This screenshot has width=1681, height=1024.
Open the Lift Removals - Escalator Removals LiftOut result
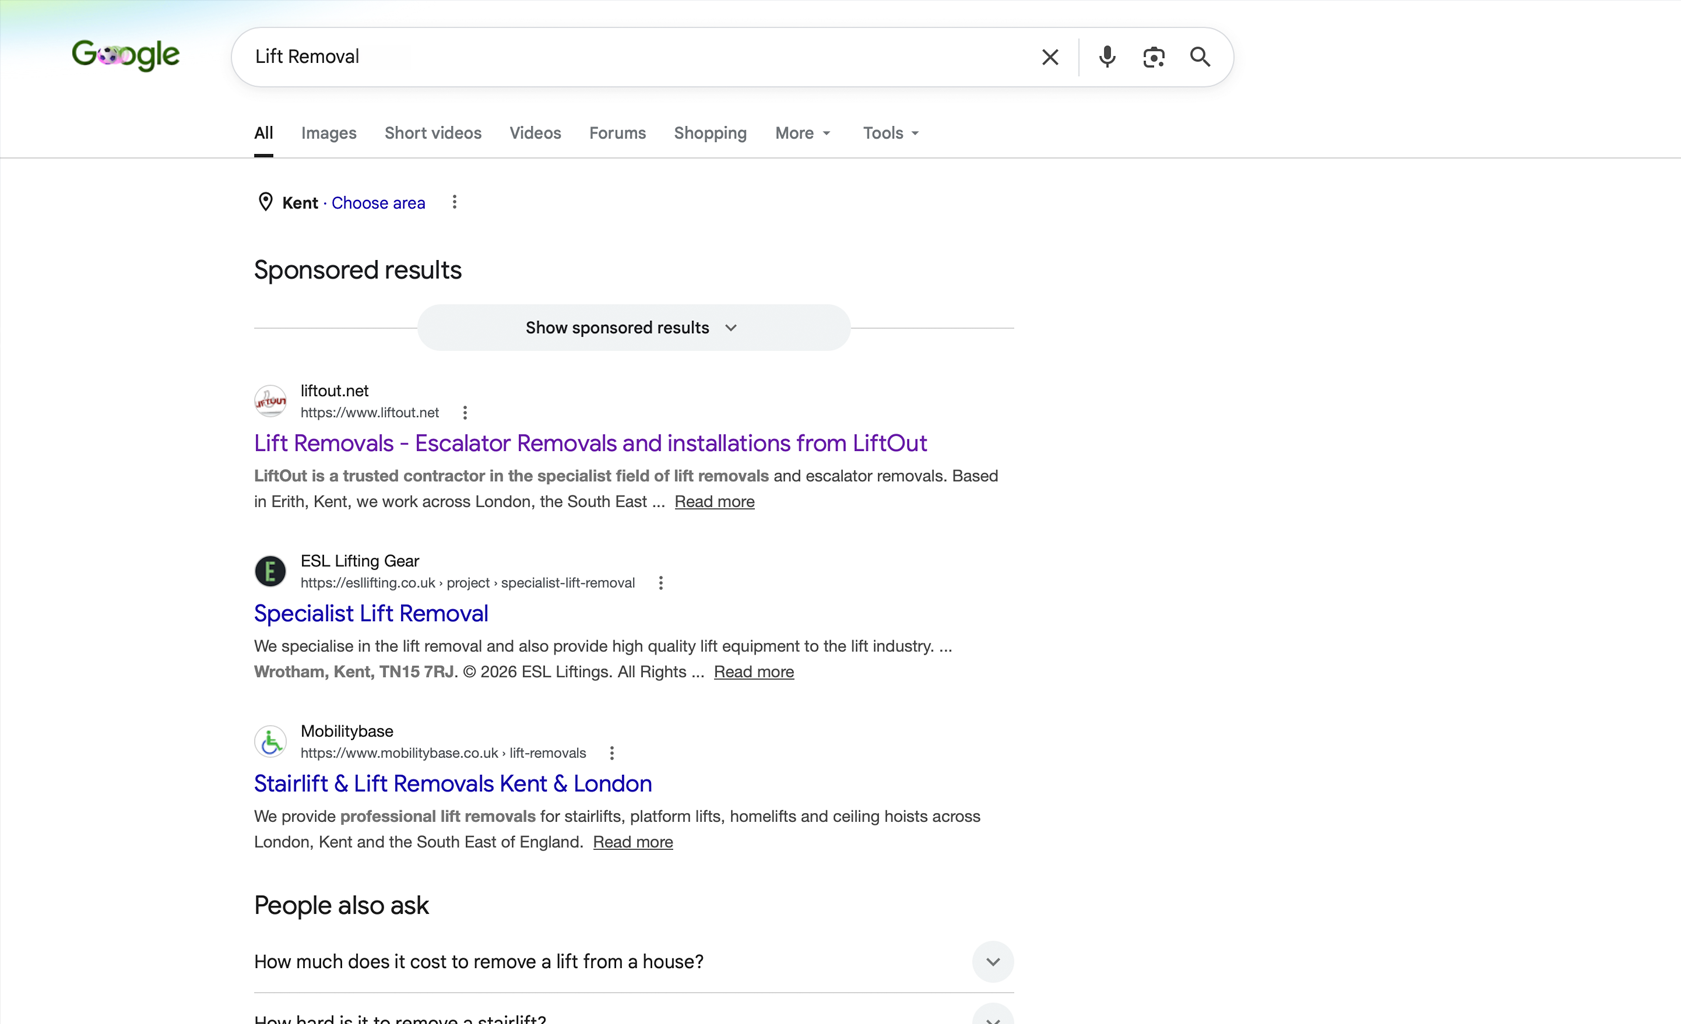point(590,443)
